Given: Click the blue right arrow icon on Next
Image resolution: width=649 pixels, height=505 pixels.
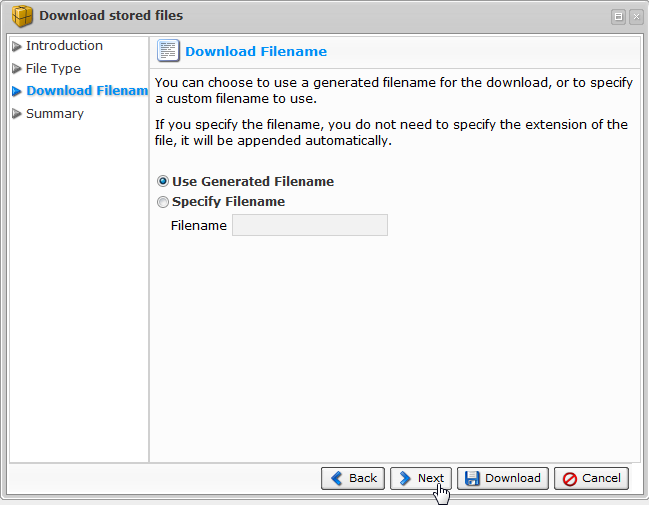Looking at the screenshot, I should point(405,478).
